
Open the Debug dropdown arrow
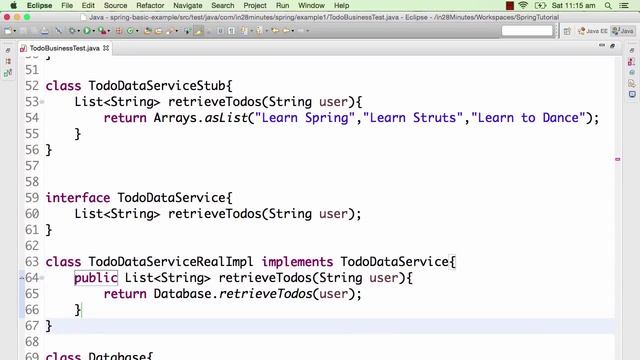[78, 31]
